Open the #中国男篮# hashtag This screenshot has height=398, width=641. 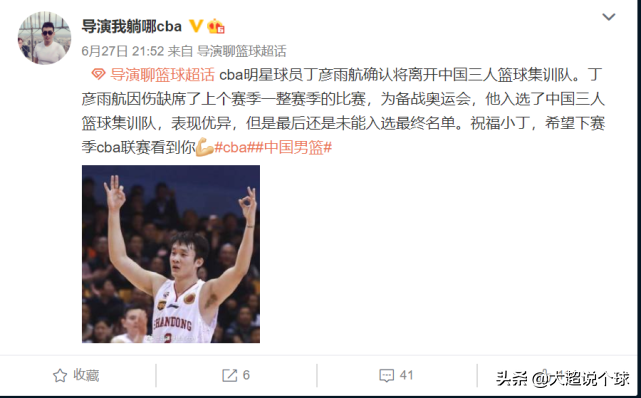point(293,148)
